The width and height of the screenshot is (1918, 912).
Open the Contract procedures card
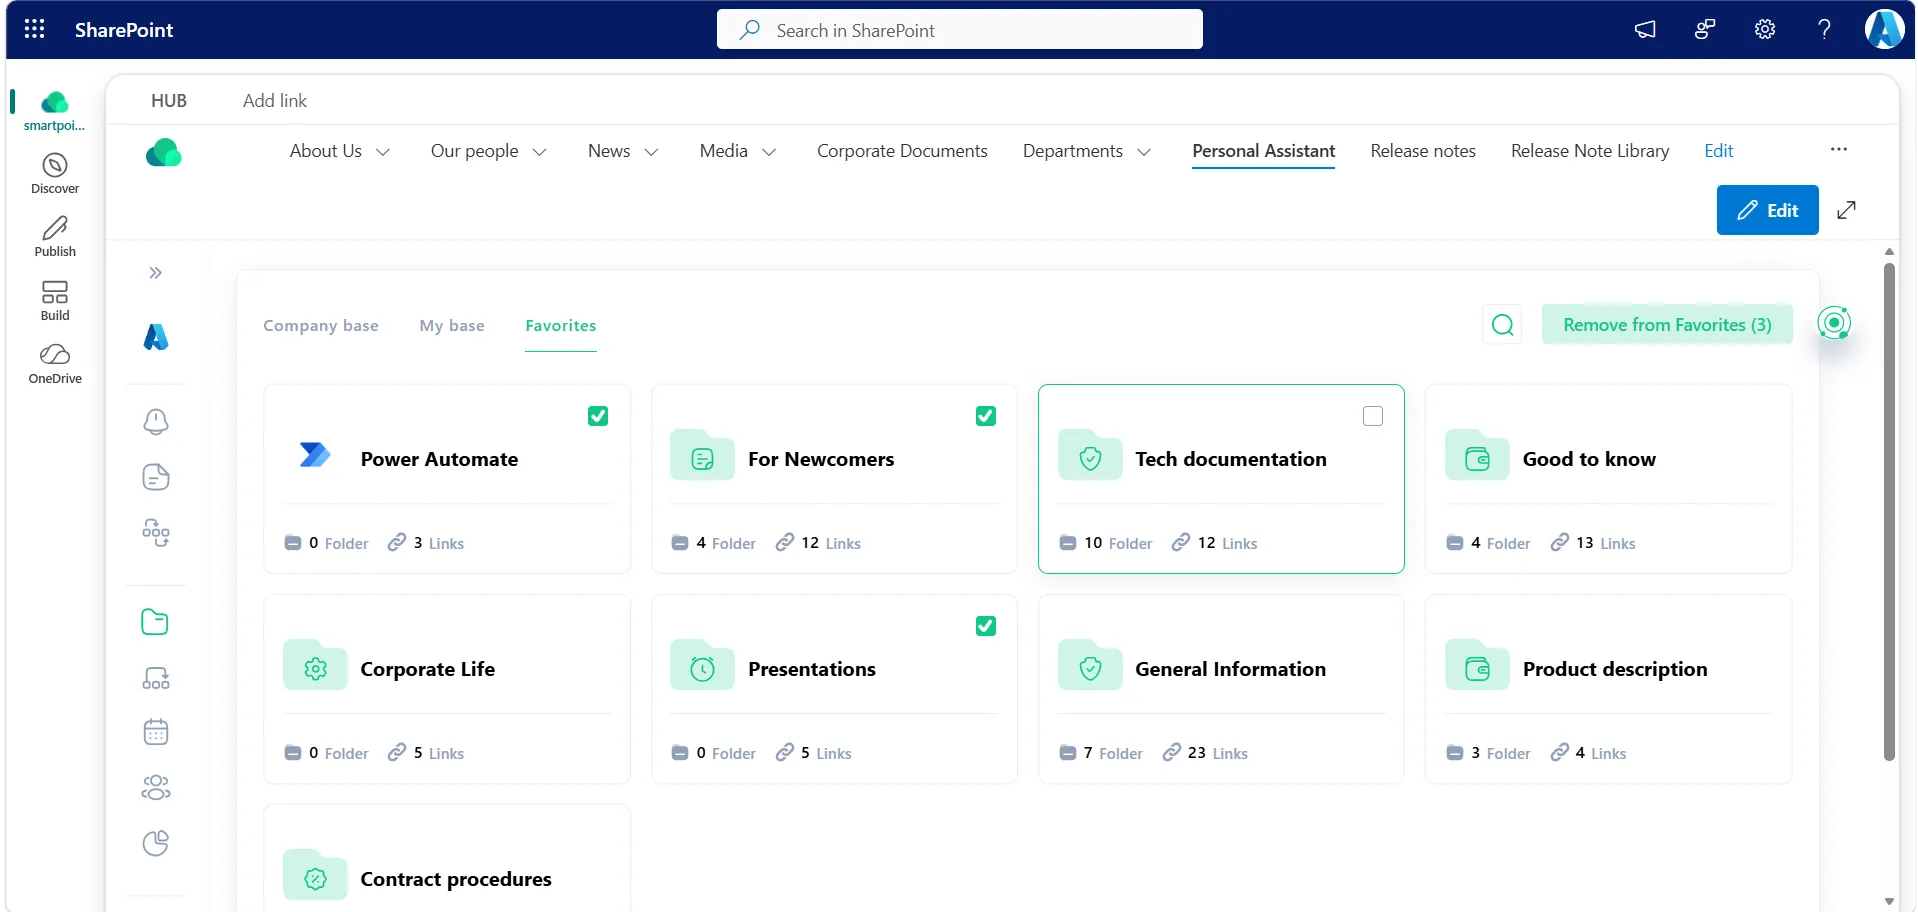pyautogui.click(x=447, y=859)
